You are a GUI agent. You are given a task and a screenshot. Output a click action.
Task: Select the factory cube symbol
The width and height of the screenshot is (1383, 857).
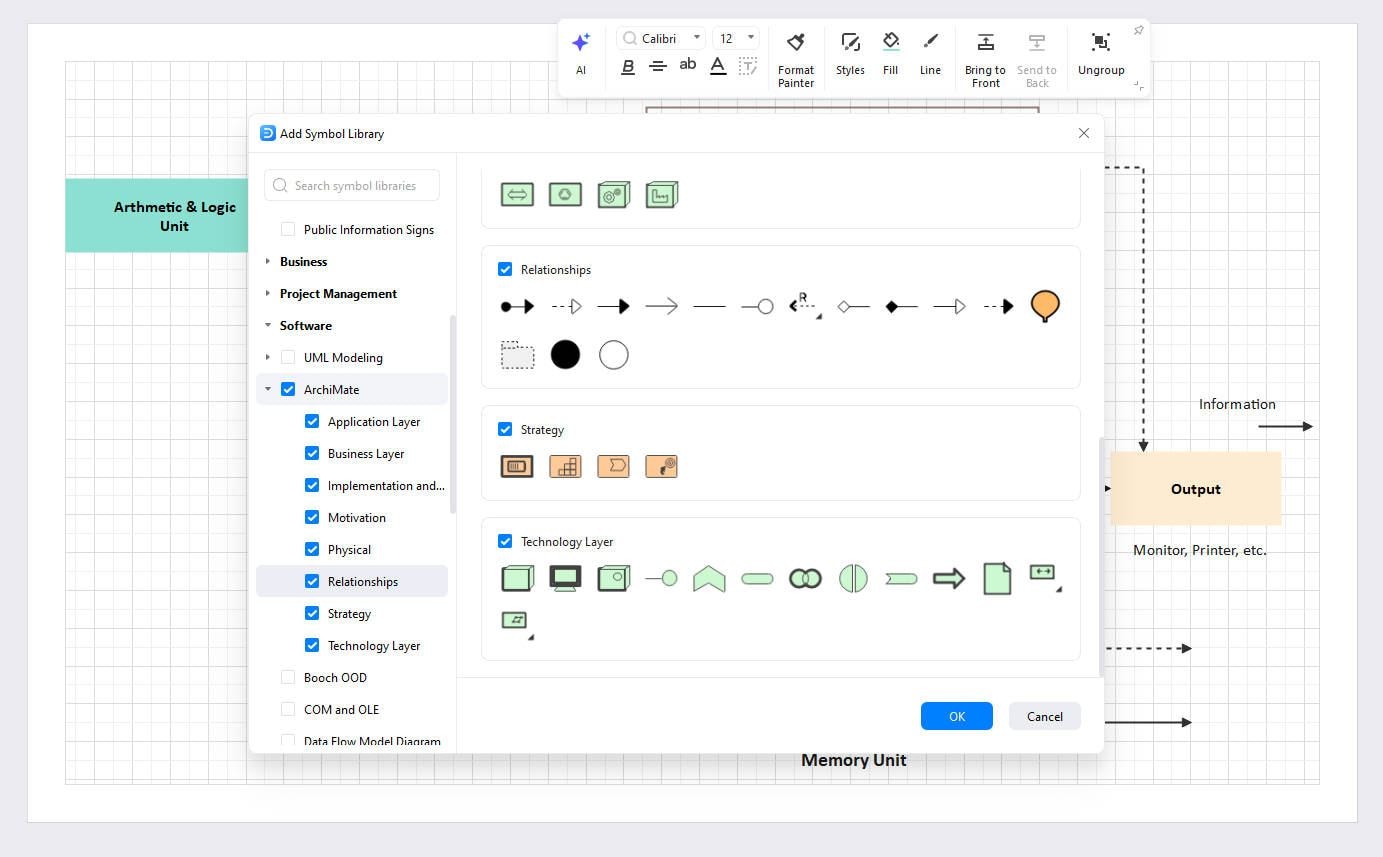tap(661, 194)
